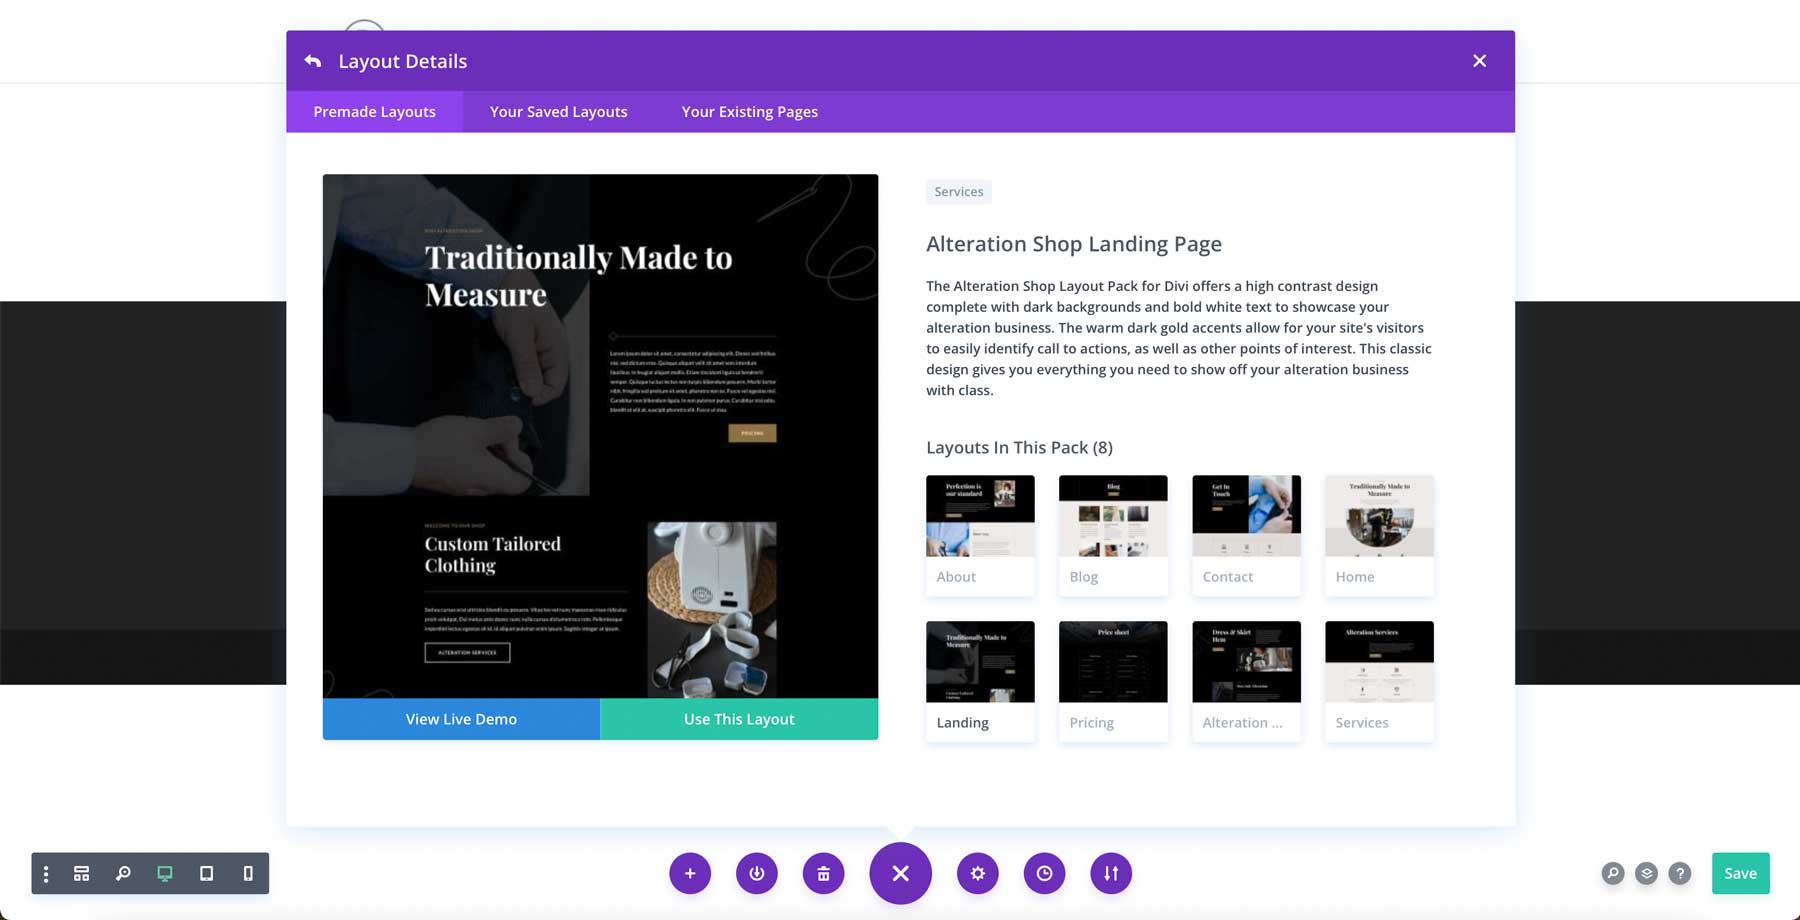Open the Your Existing Pages tab
Image resolution: width=1800 pixels, height=920 pixels.
tap(749, 111)
